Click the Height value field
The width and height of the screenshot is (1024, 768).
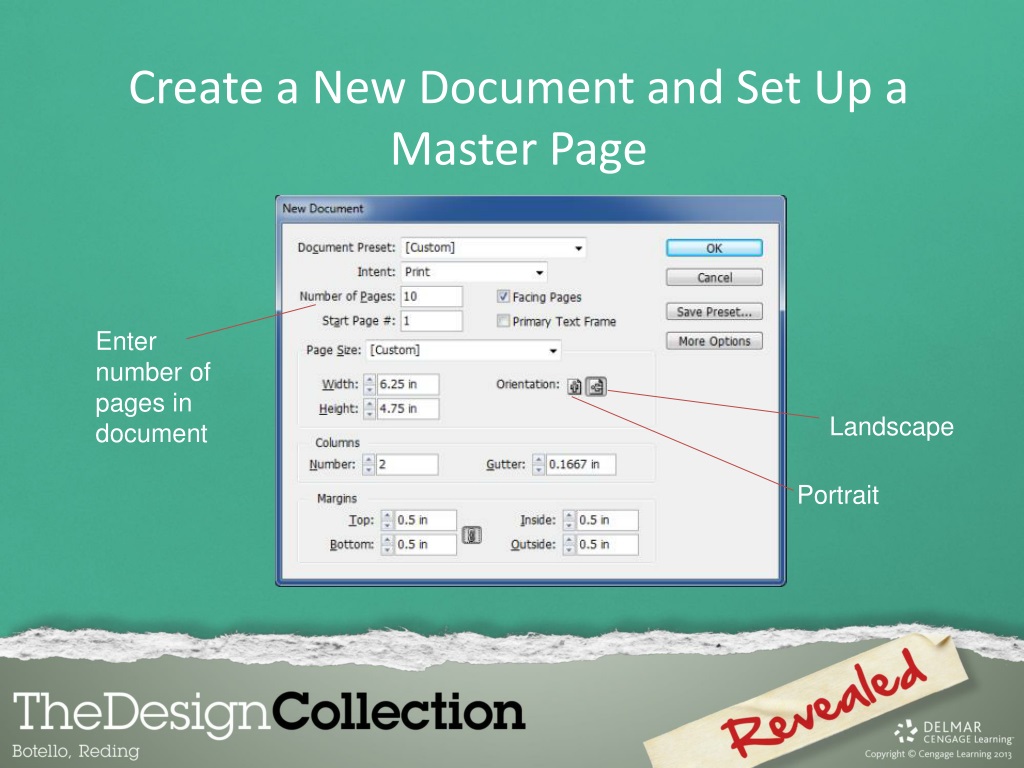point(408,409)
